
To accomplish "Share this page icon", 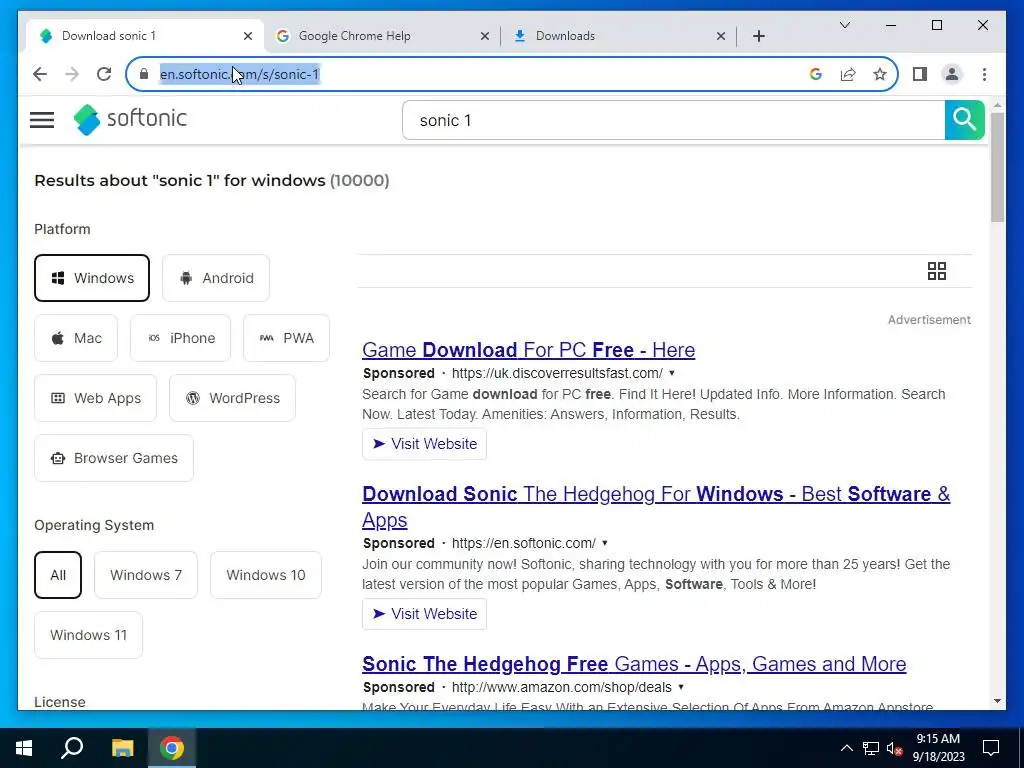I will 848,74.
